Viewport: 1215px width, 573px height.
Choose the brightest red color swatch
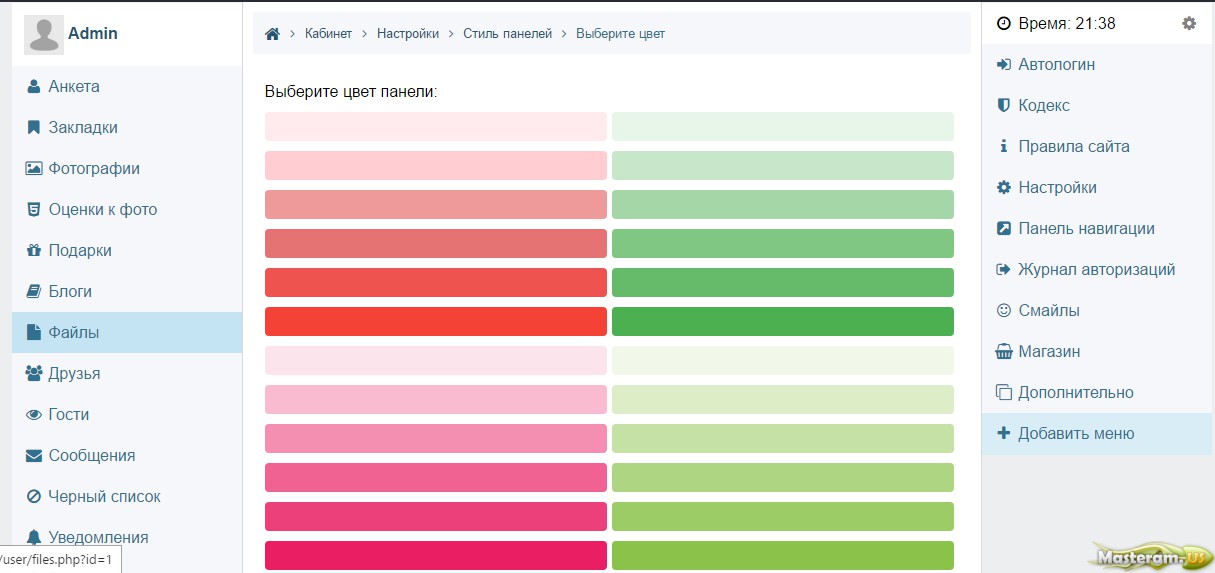(436, 321)
